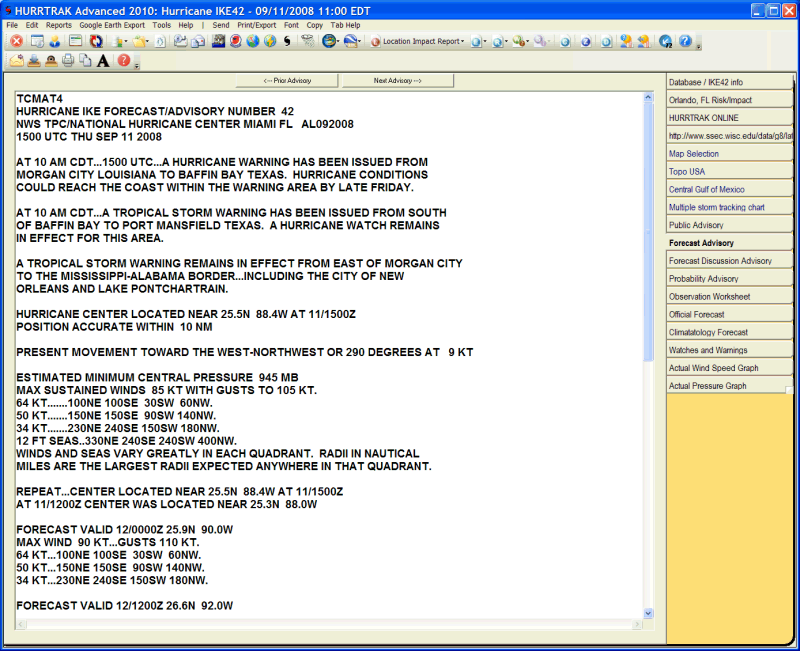Go to the Next Advisory
The width and height of the screenshot is (800, 651).
(397, 80)
